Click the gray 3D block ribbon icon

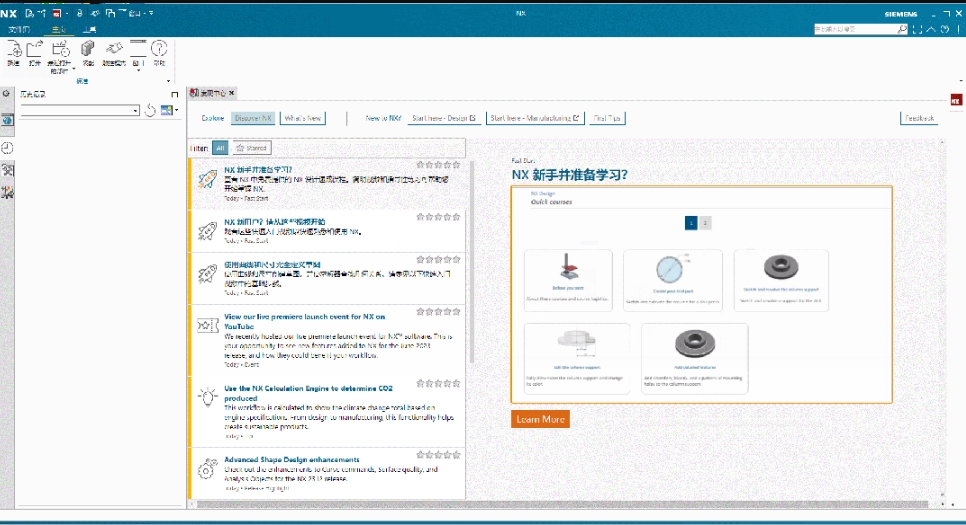coord(87,49)
